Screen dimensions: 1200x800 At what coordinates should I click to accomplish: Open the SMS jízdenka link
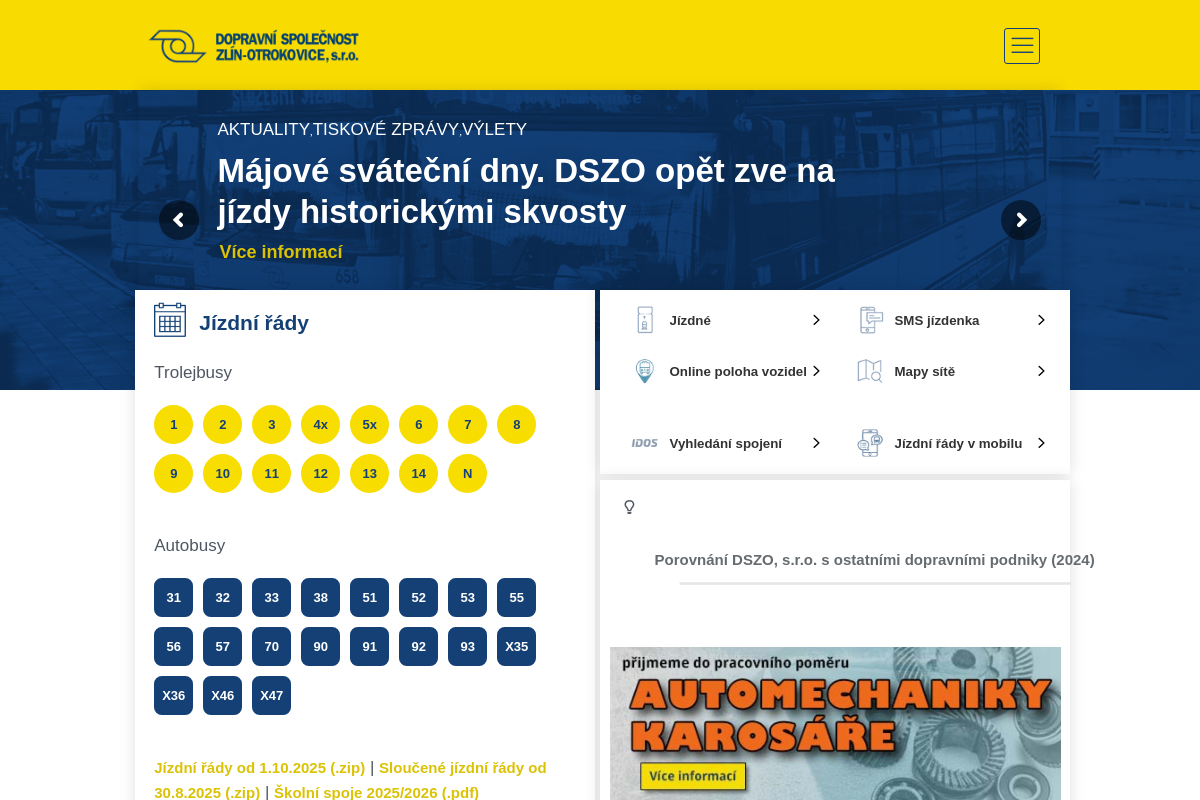coord(937,321)
